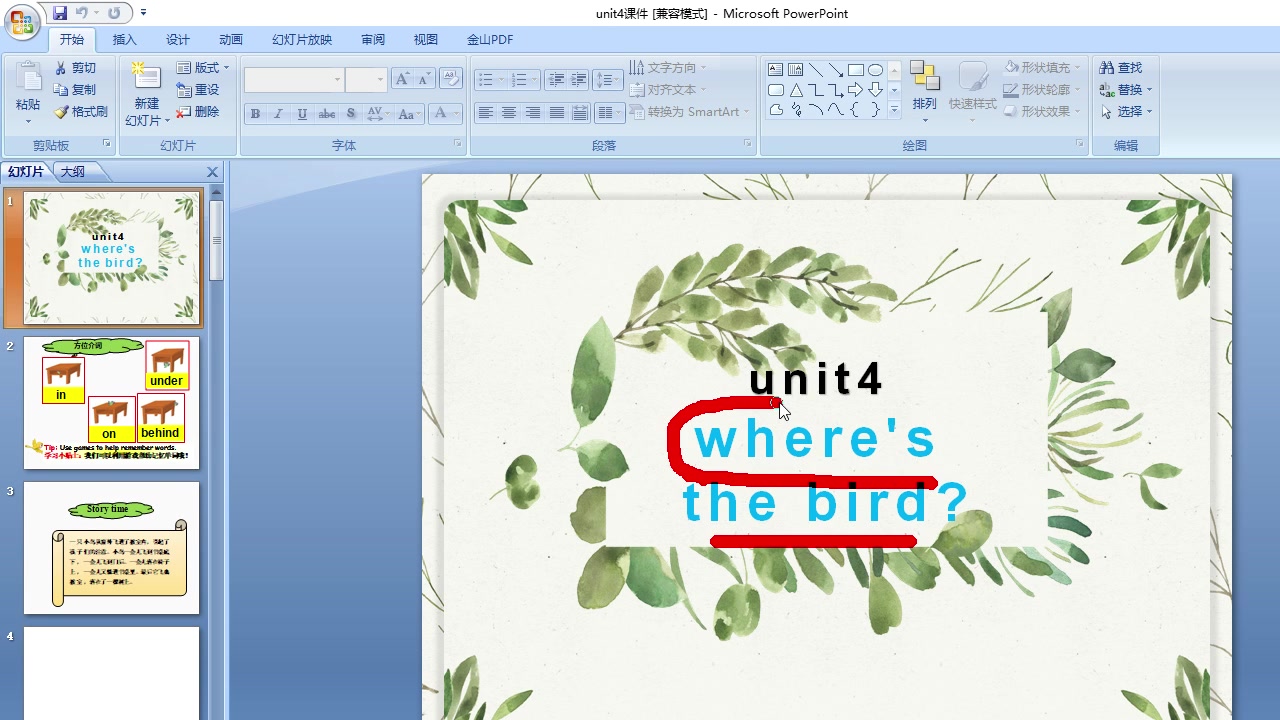Open the columns dropdown in paragraph group

coord(609,113)
